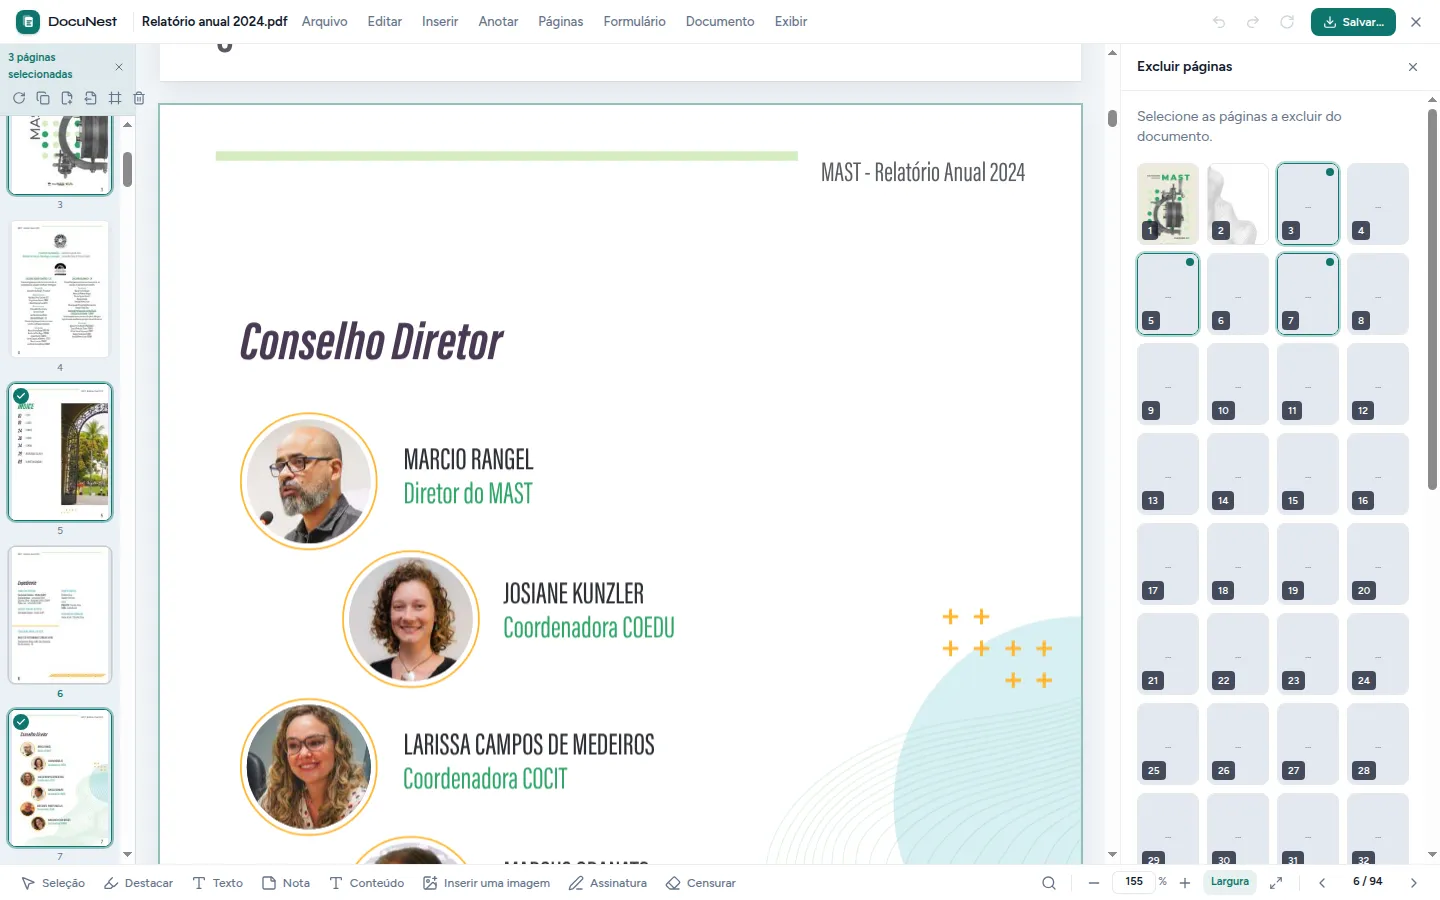Clear the 3 pages selection
Screen dimensions: 1440x900
[x=119, y=67]
